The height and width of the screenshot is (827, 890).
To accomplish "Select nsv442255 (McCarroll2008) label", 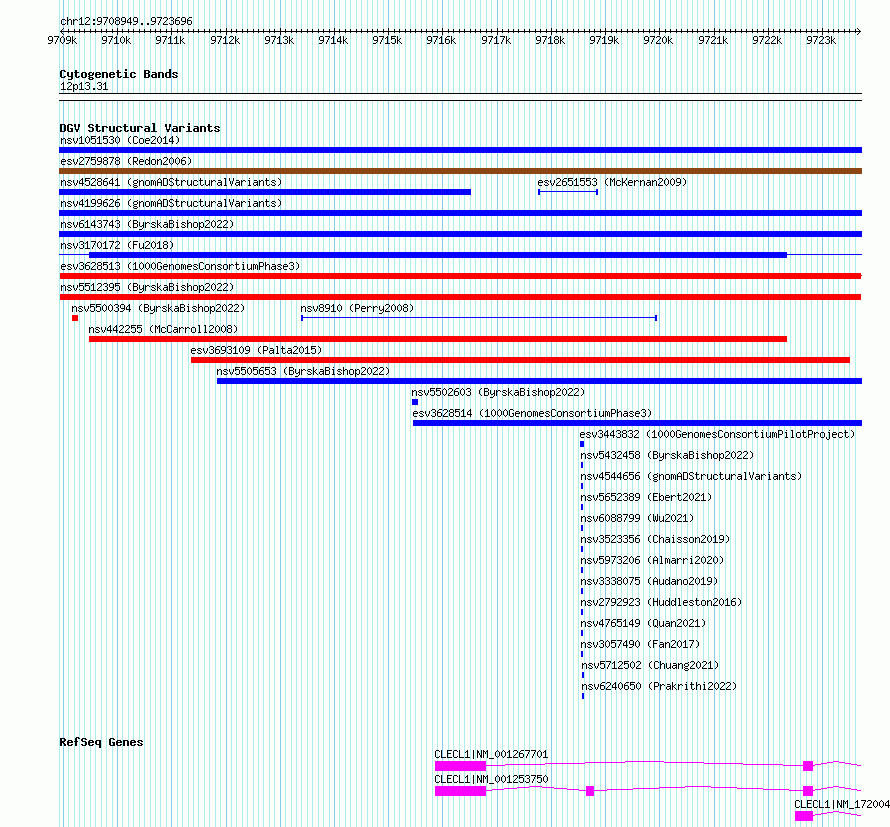I will pos(163,329).
